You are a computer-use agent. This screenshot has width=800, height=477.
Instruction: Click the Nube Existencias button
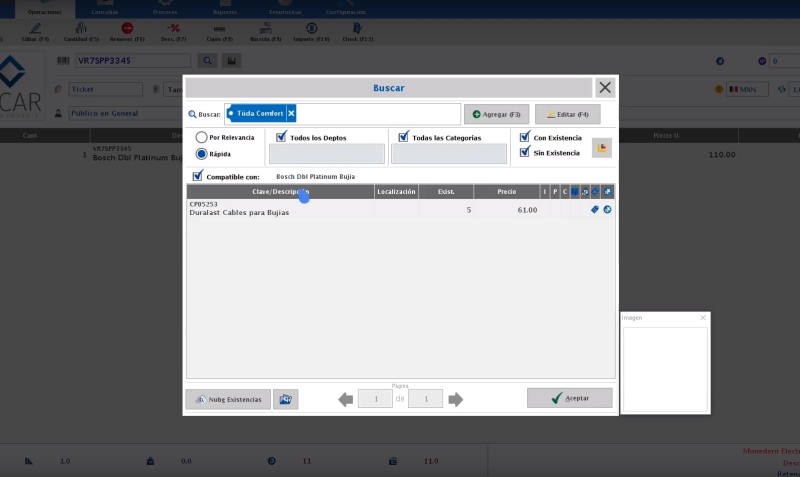coord(228,399)
